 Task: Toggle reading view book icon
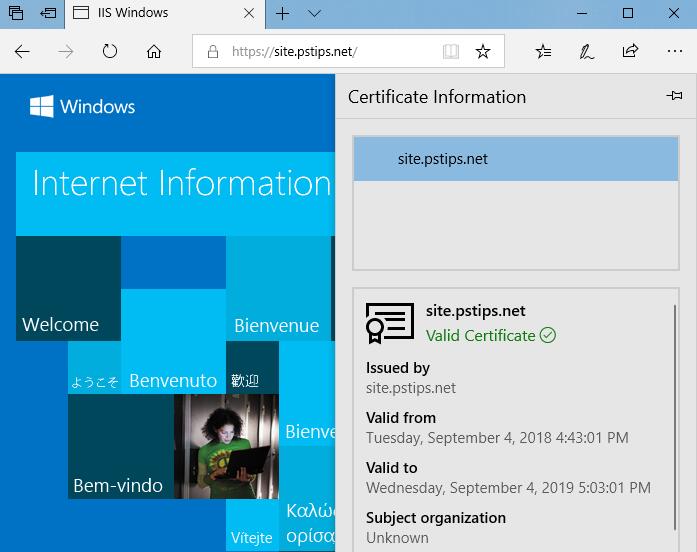[451, 52]
